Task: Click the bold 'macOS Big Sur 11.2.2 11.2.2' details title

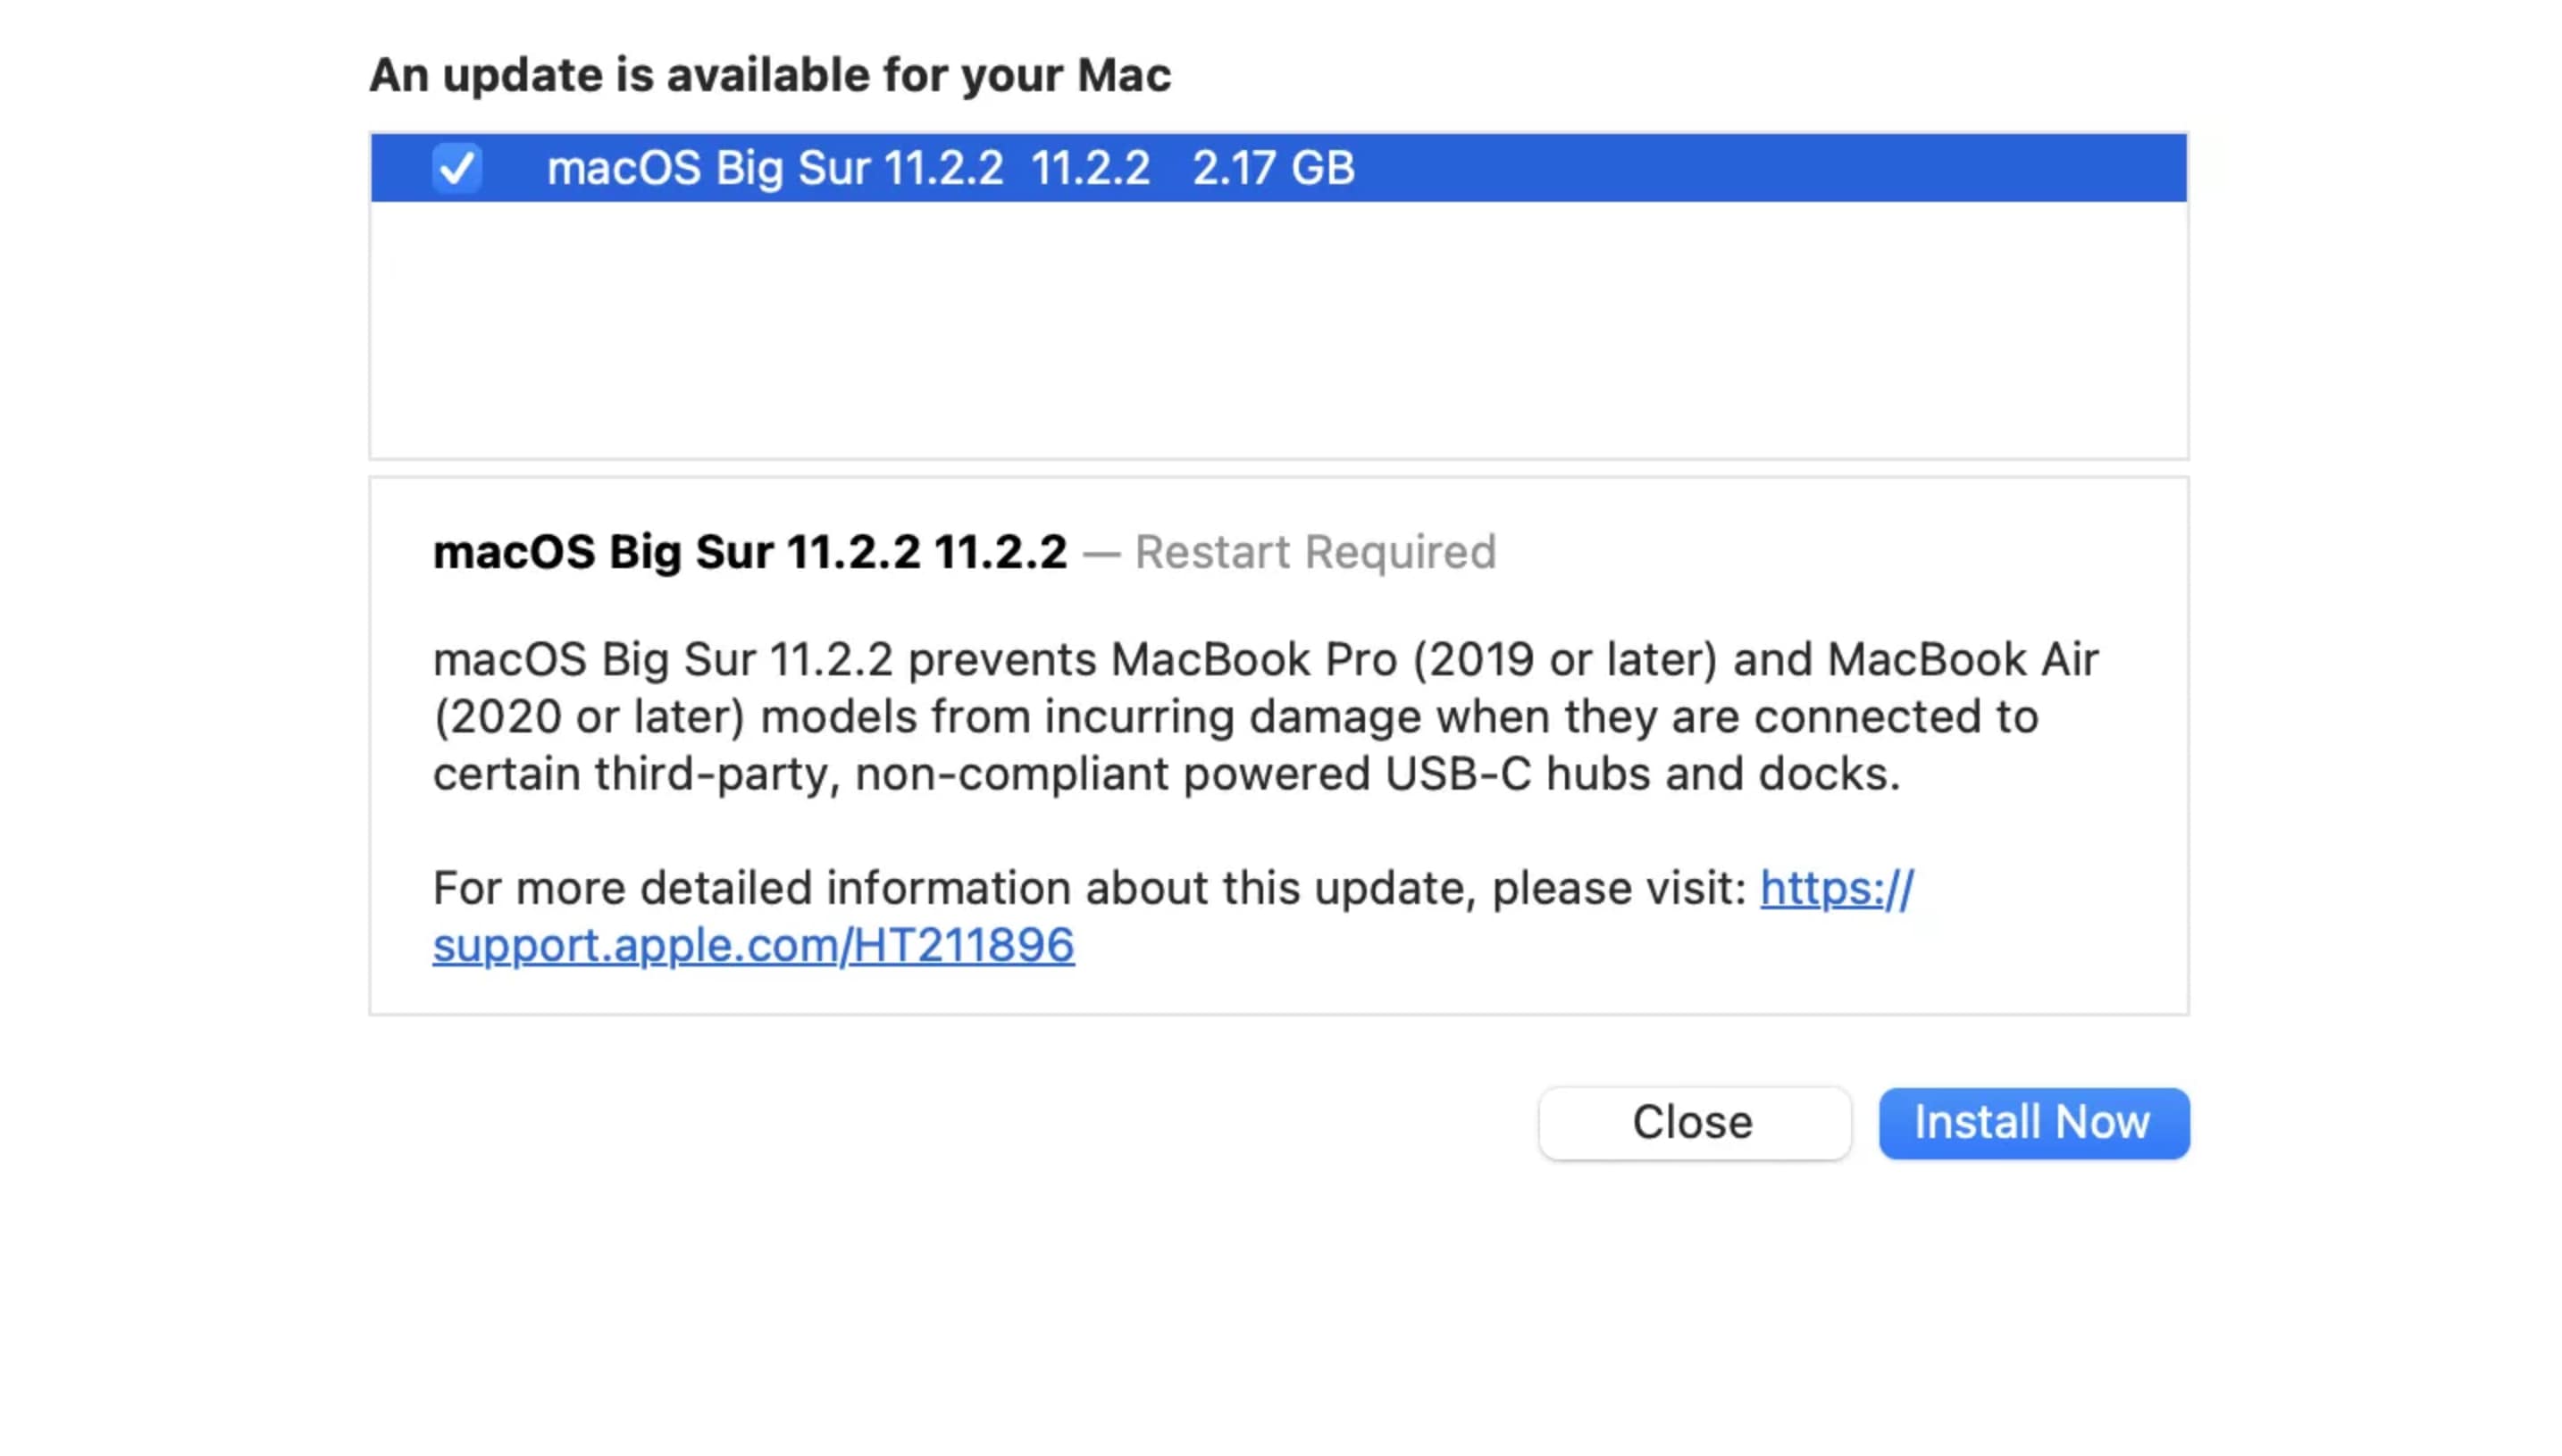Action: coord(750,552)
